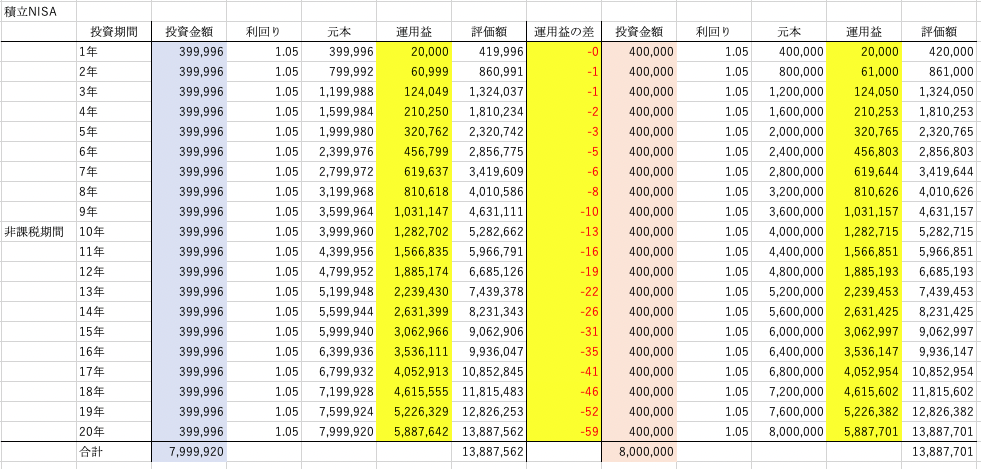981x469 pixels.
Task: Click the yellow cell with 60,999
Action: (414, 71)
